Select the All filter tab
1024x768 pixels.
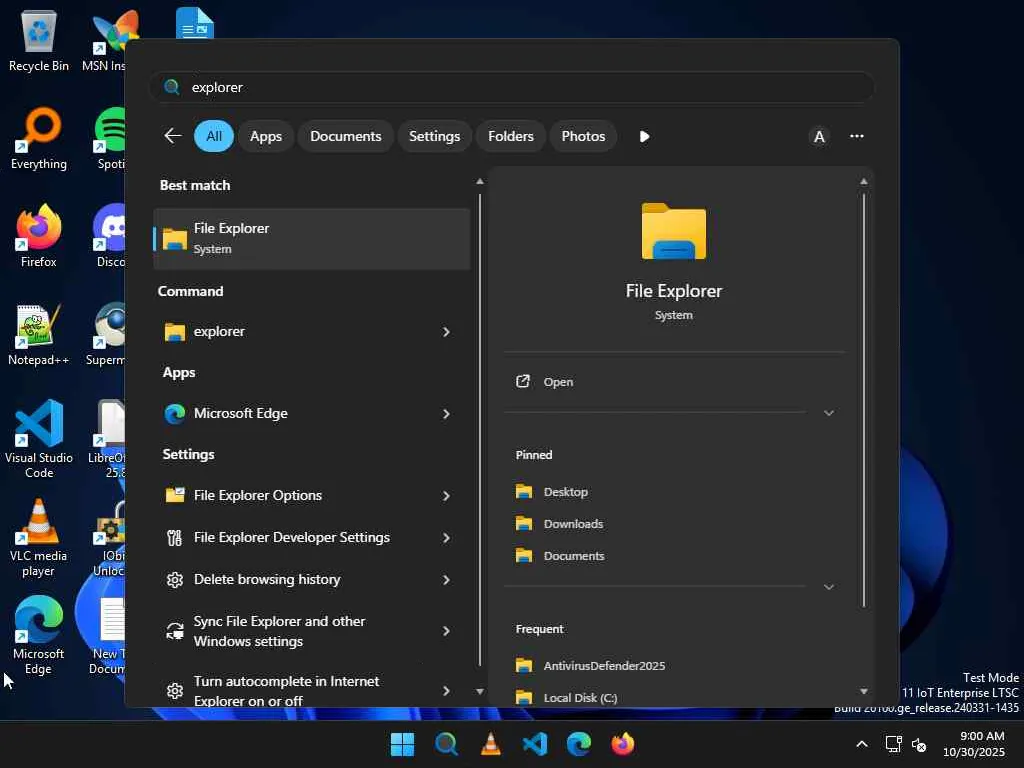[x=214, y=136]
